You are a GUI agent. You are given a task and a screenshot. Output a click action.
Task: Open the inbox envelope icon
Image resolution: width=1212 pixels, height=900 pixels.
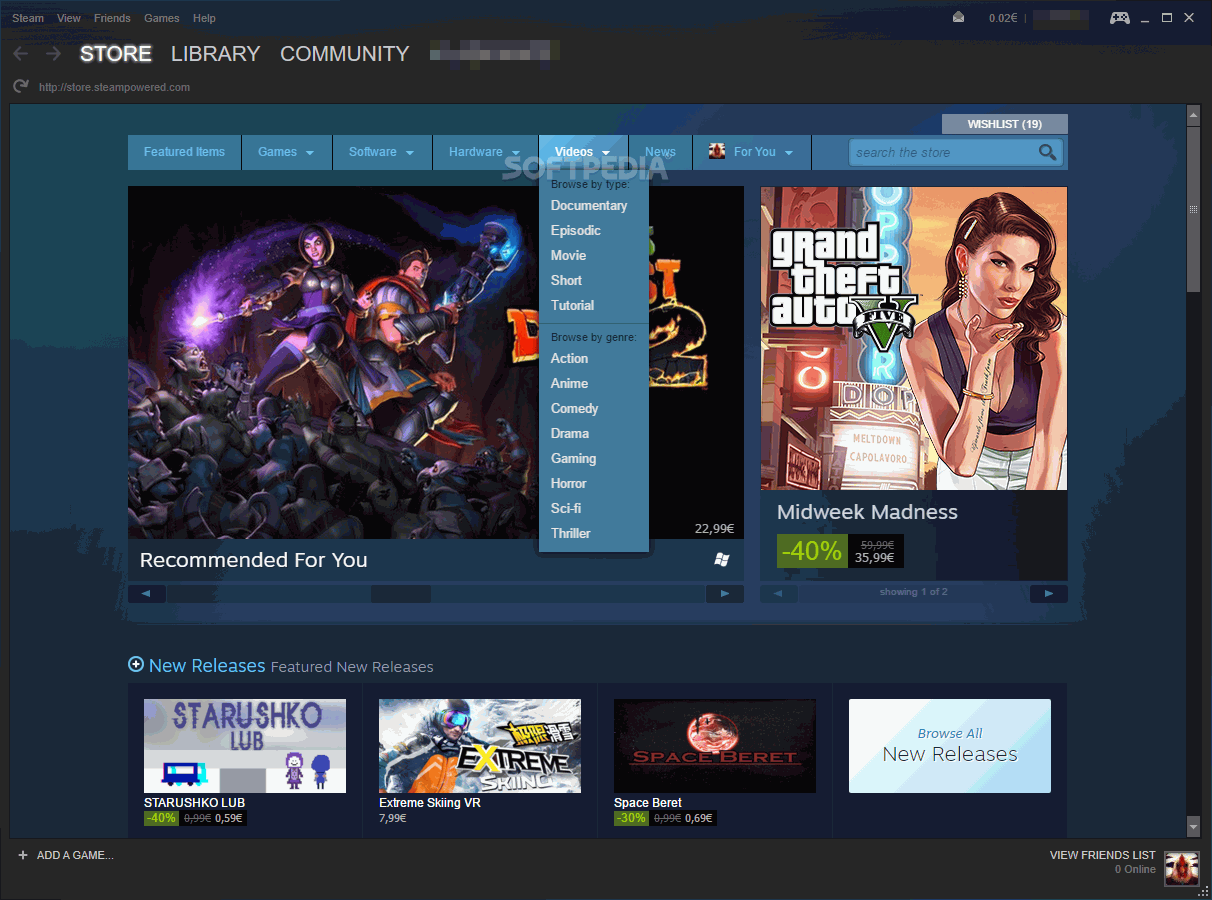(x=959, y=18)
